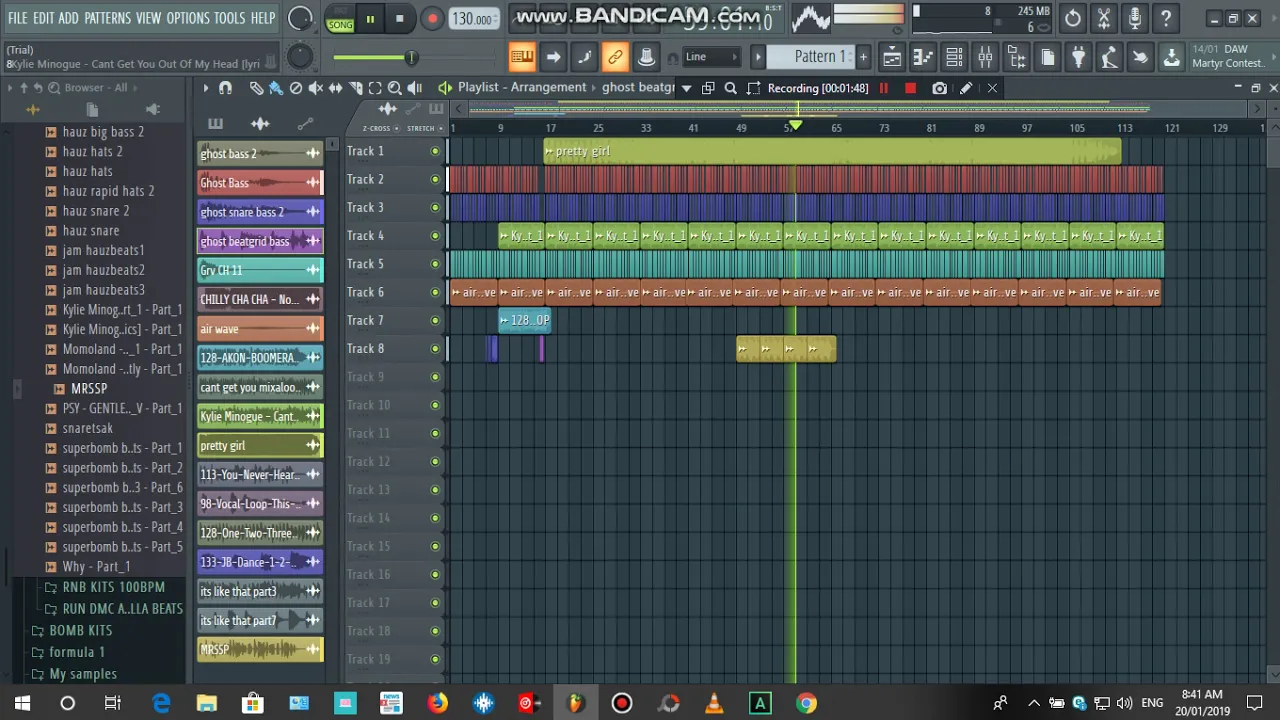
Task: Open the EDIT menu
Action: tap(43, 18)
